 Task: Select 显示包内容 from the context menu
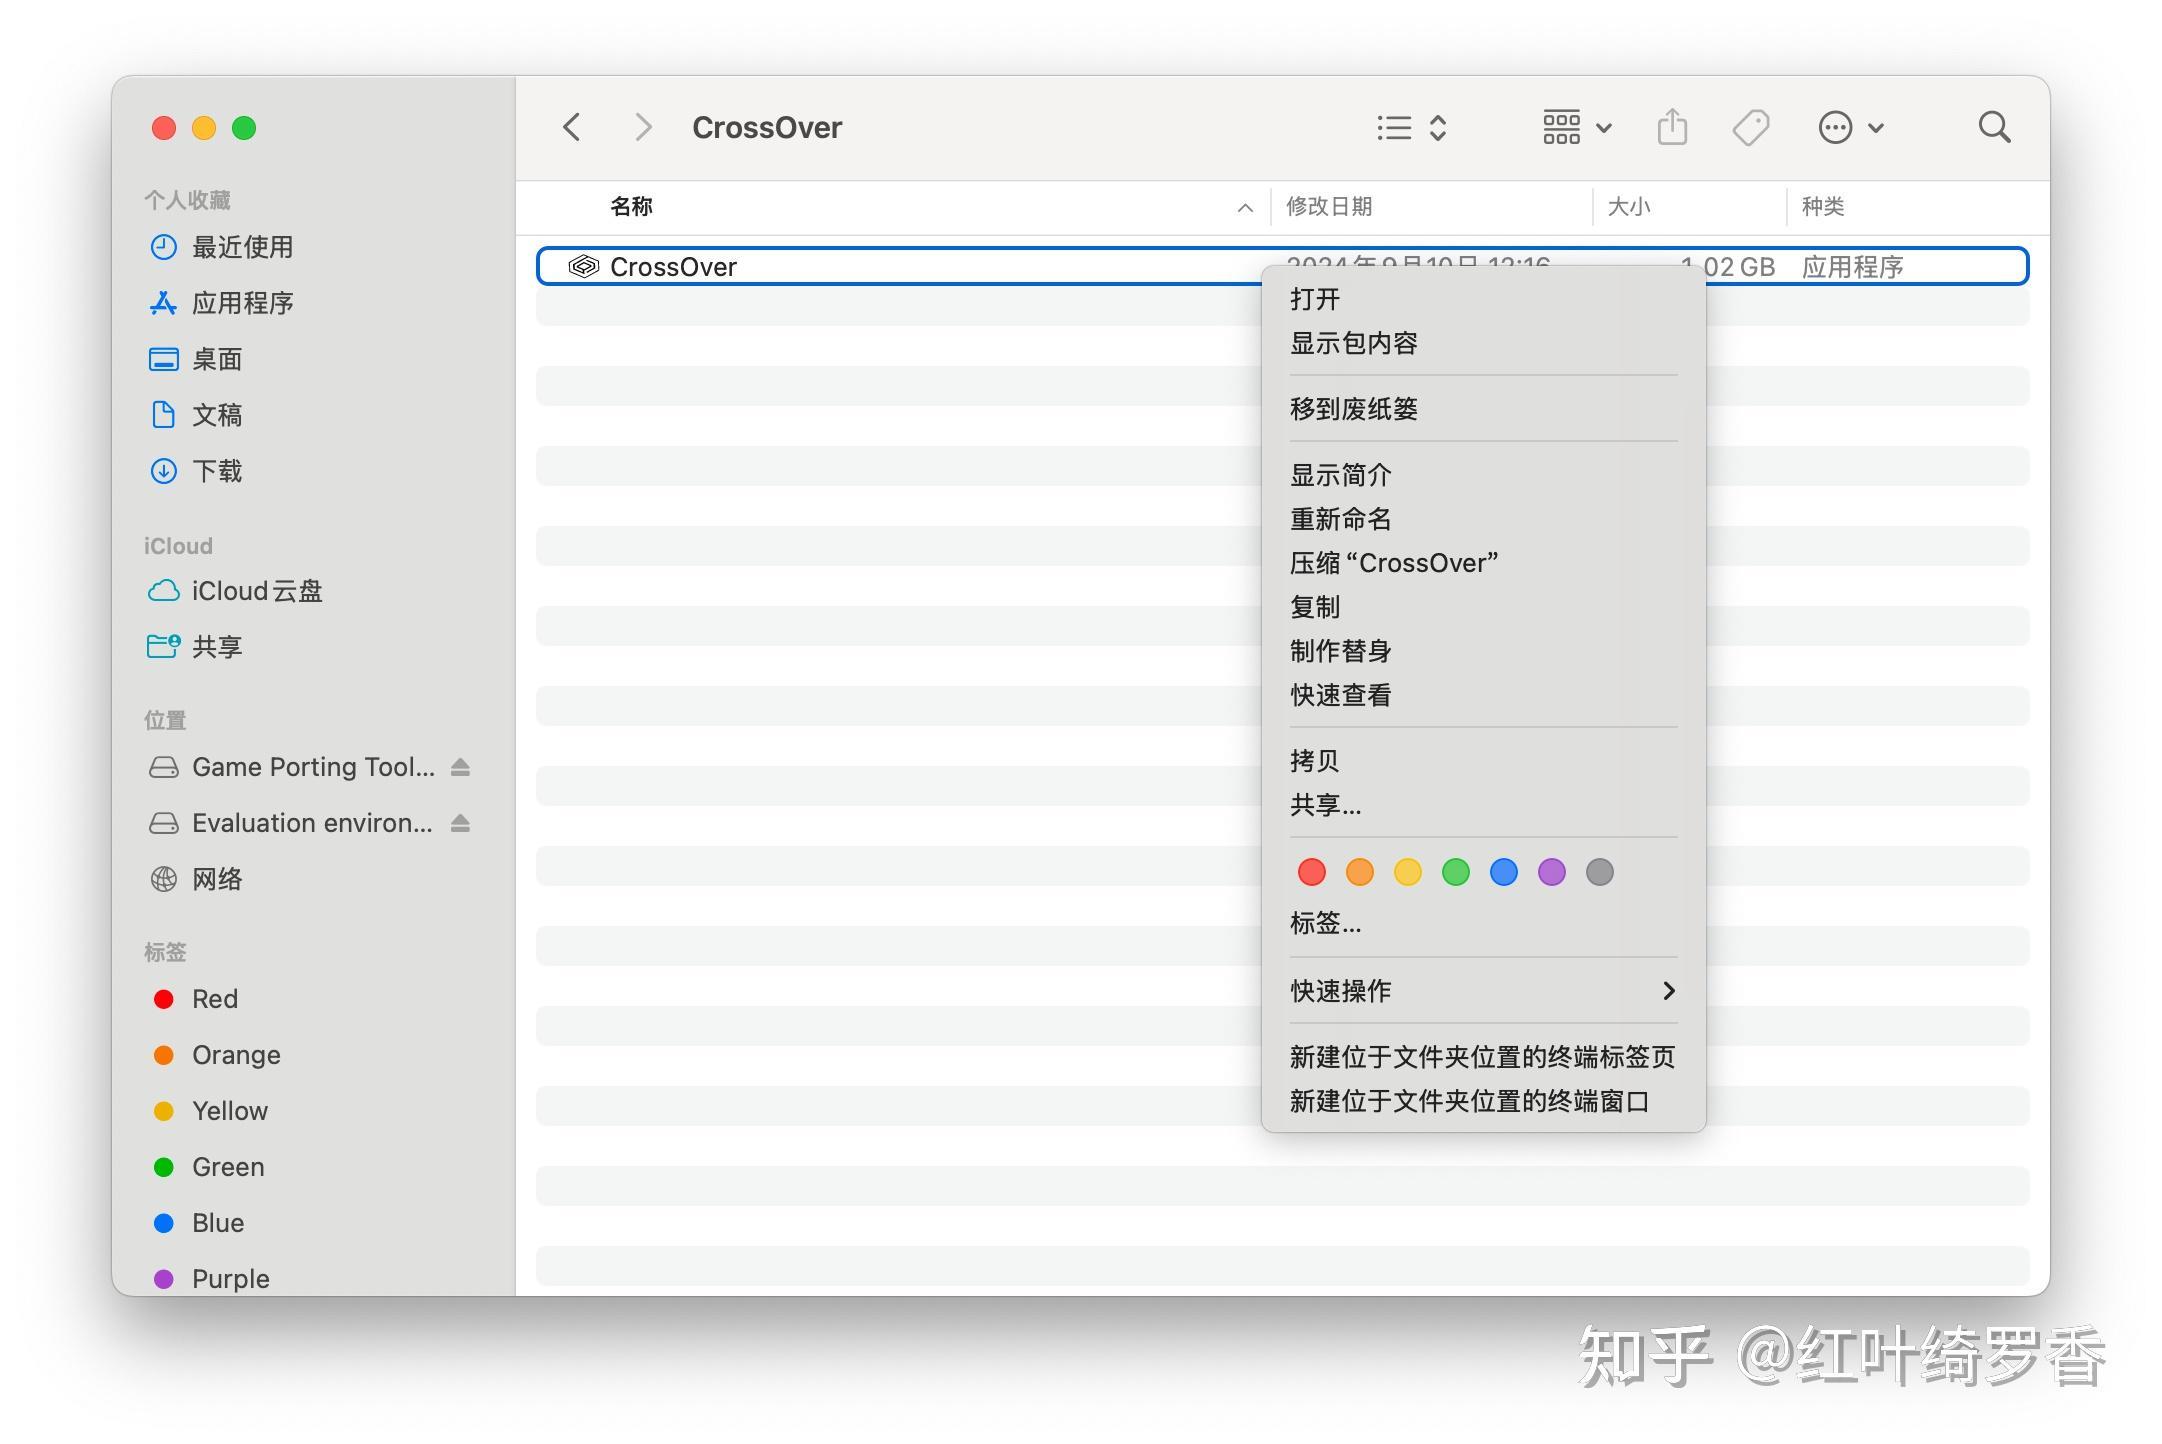point(1358,343)
